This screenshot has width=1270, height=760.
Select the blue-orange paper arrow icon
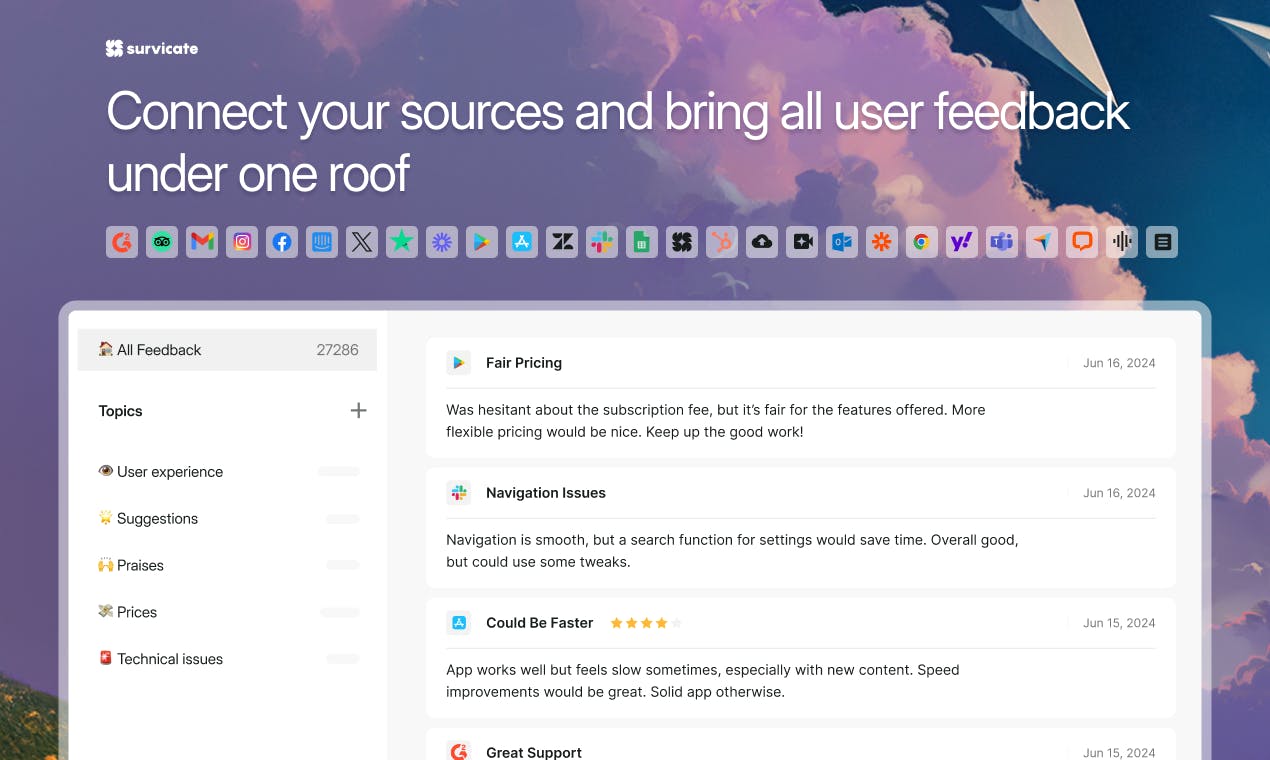click(x=1042, y=242)
